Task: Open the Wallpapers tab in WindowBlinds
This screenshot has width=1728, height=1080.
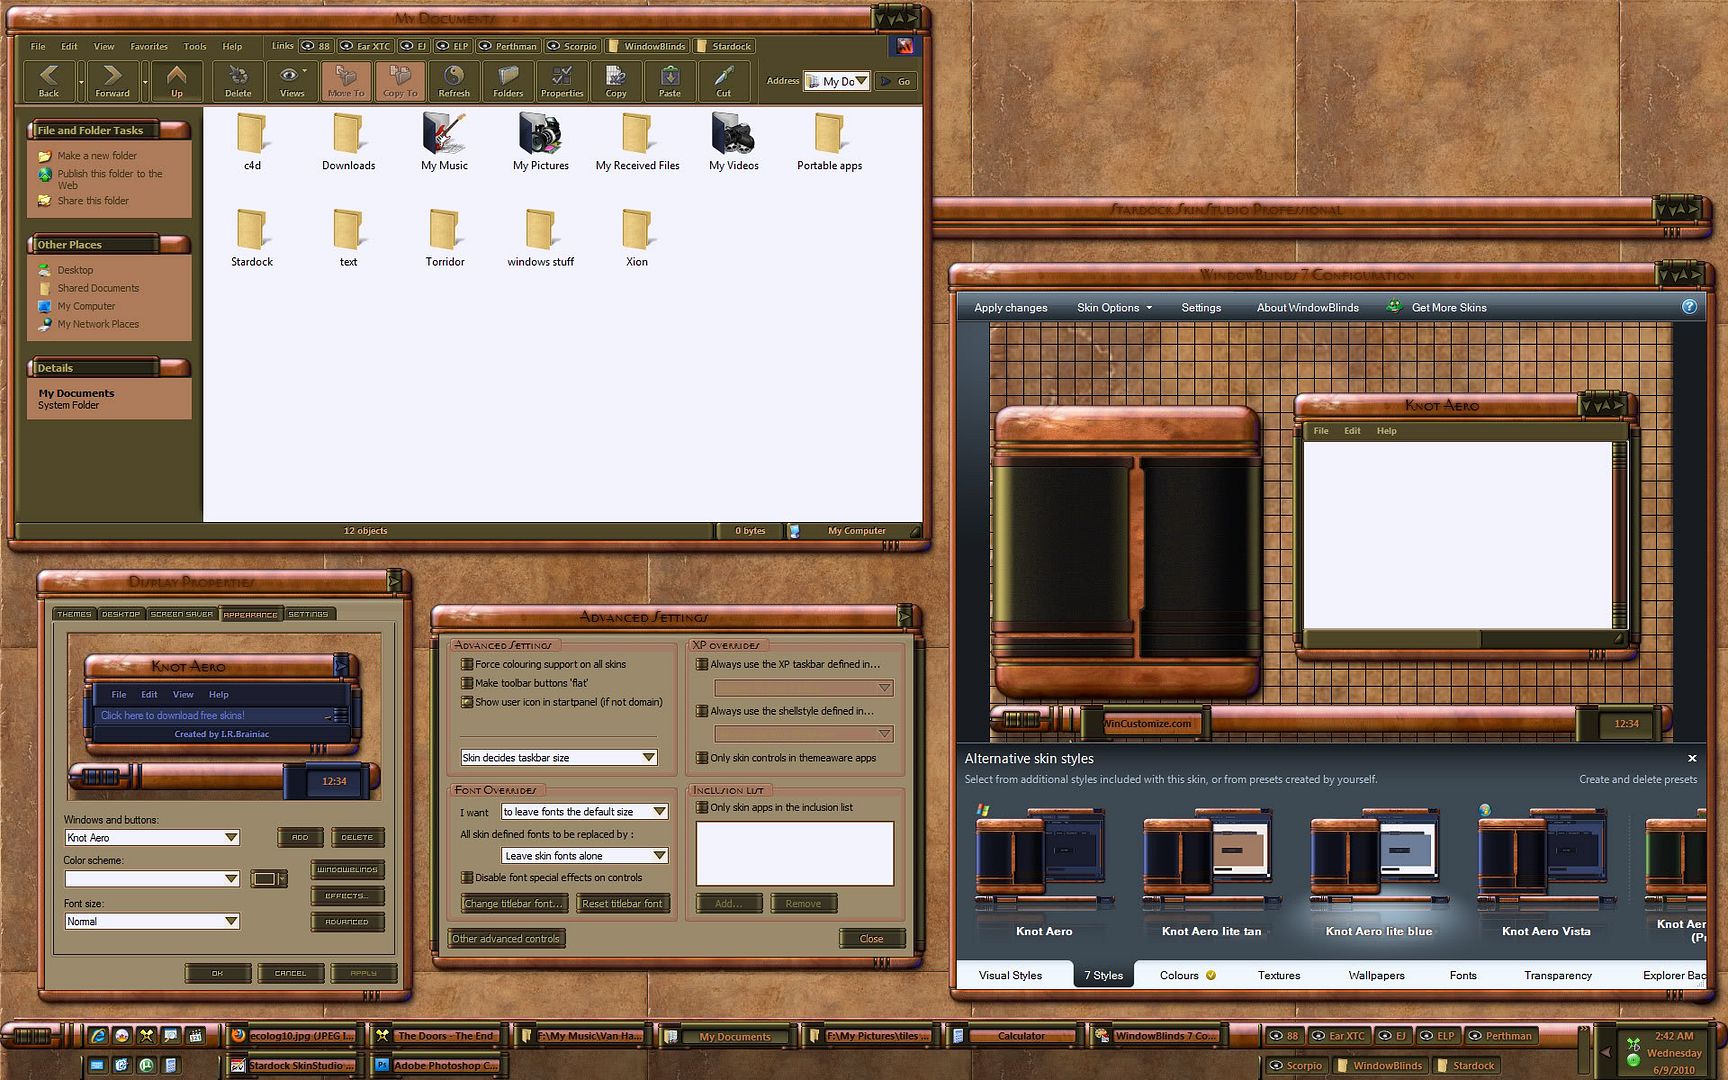Action: [1376, 975]
